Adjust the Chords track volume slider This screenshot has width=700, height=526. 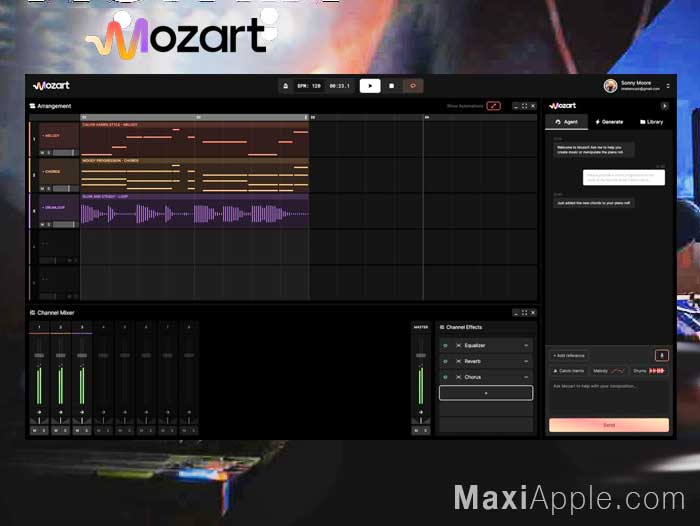[66, 189]
